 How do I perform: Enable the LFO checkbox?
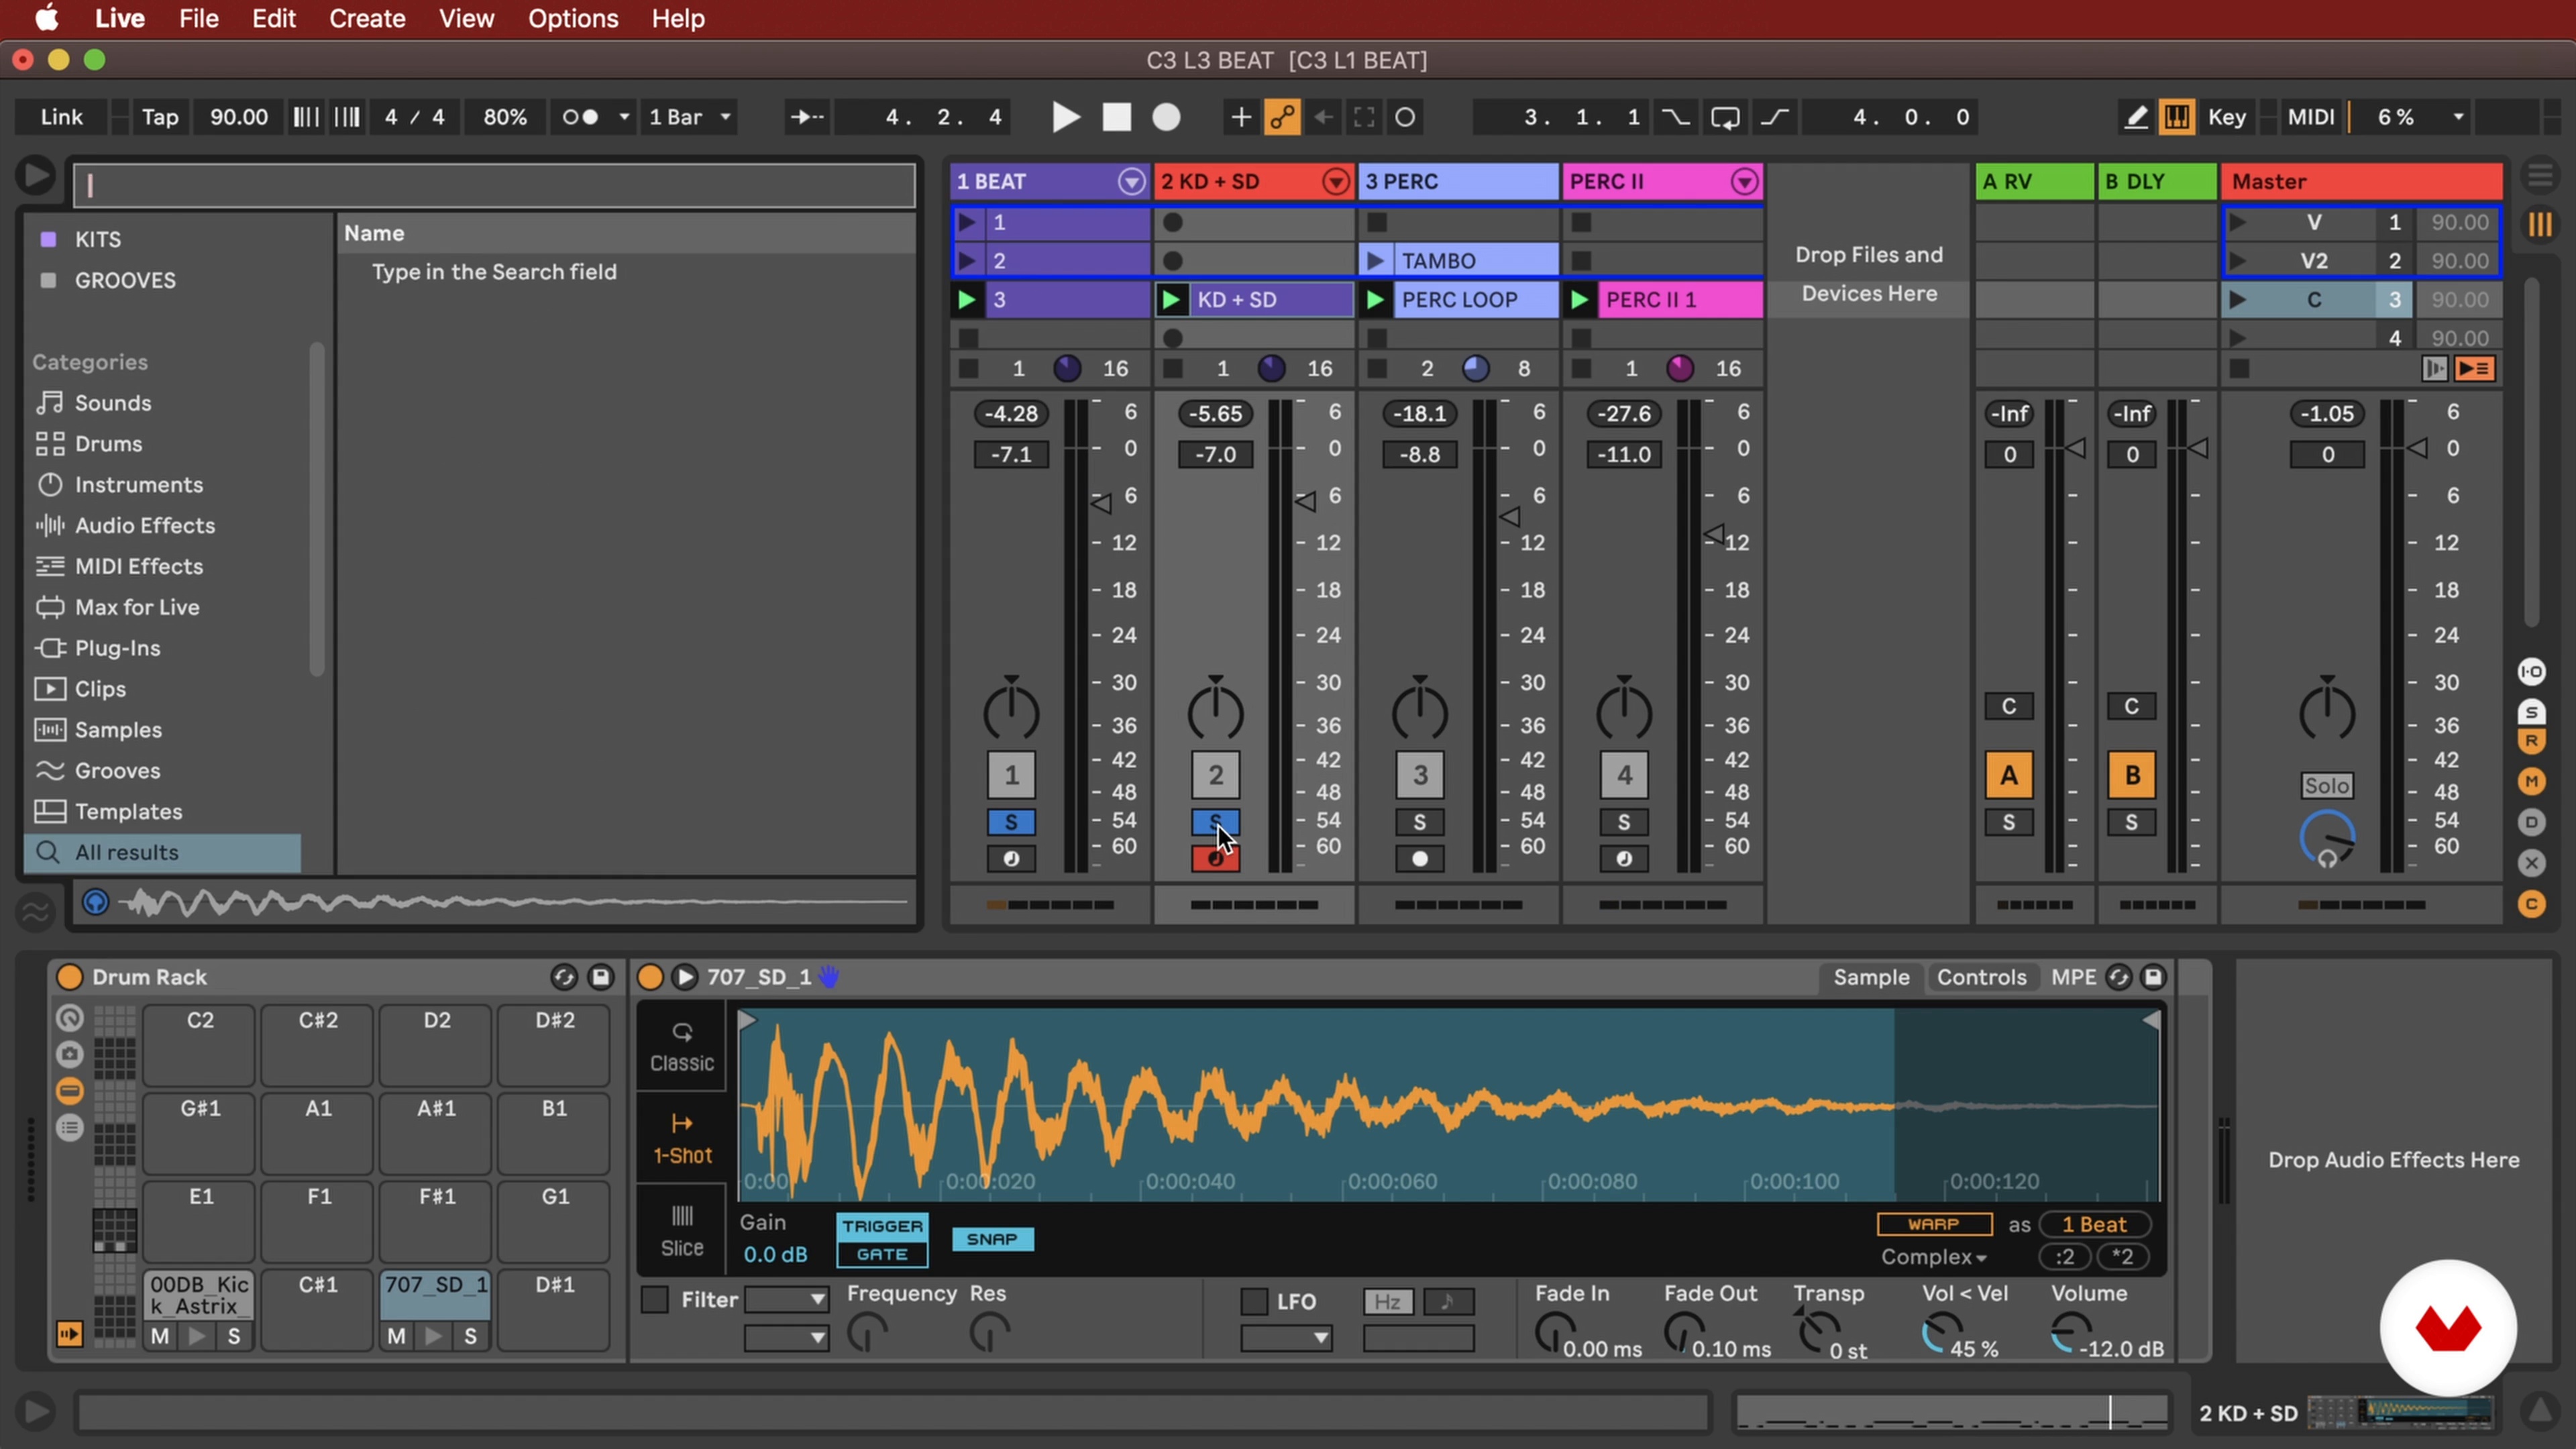[1254, 1302]
